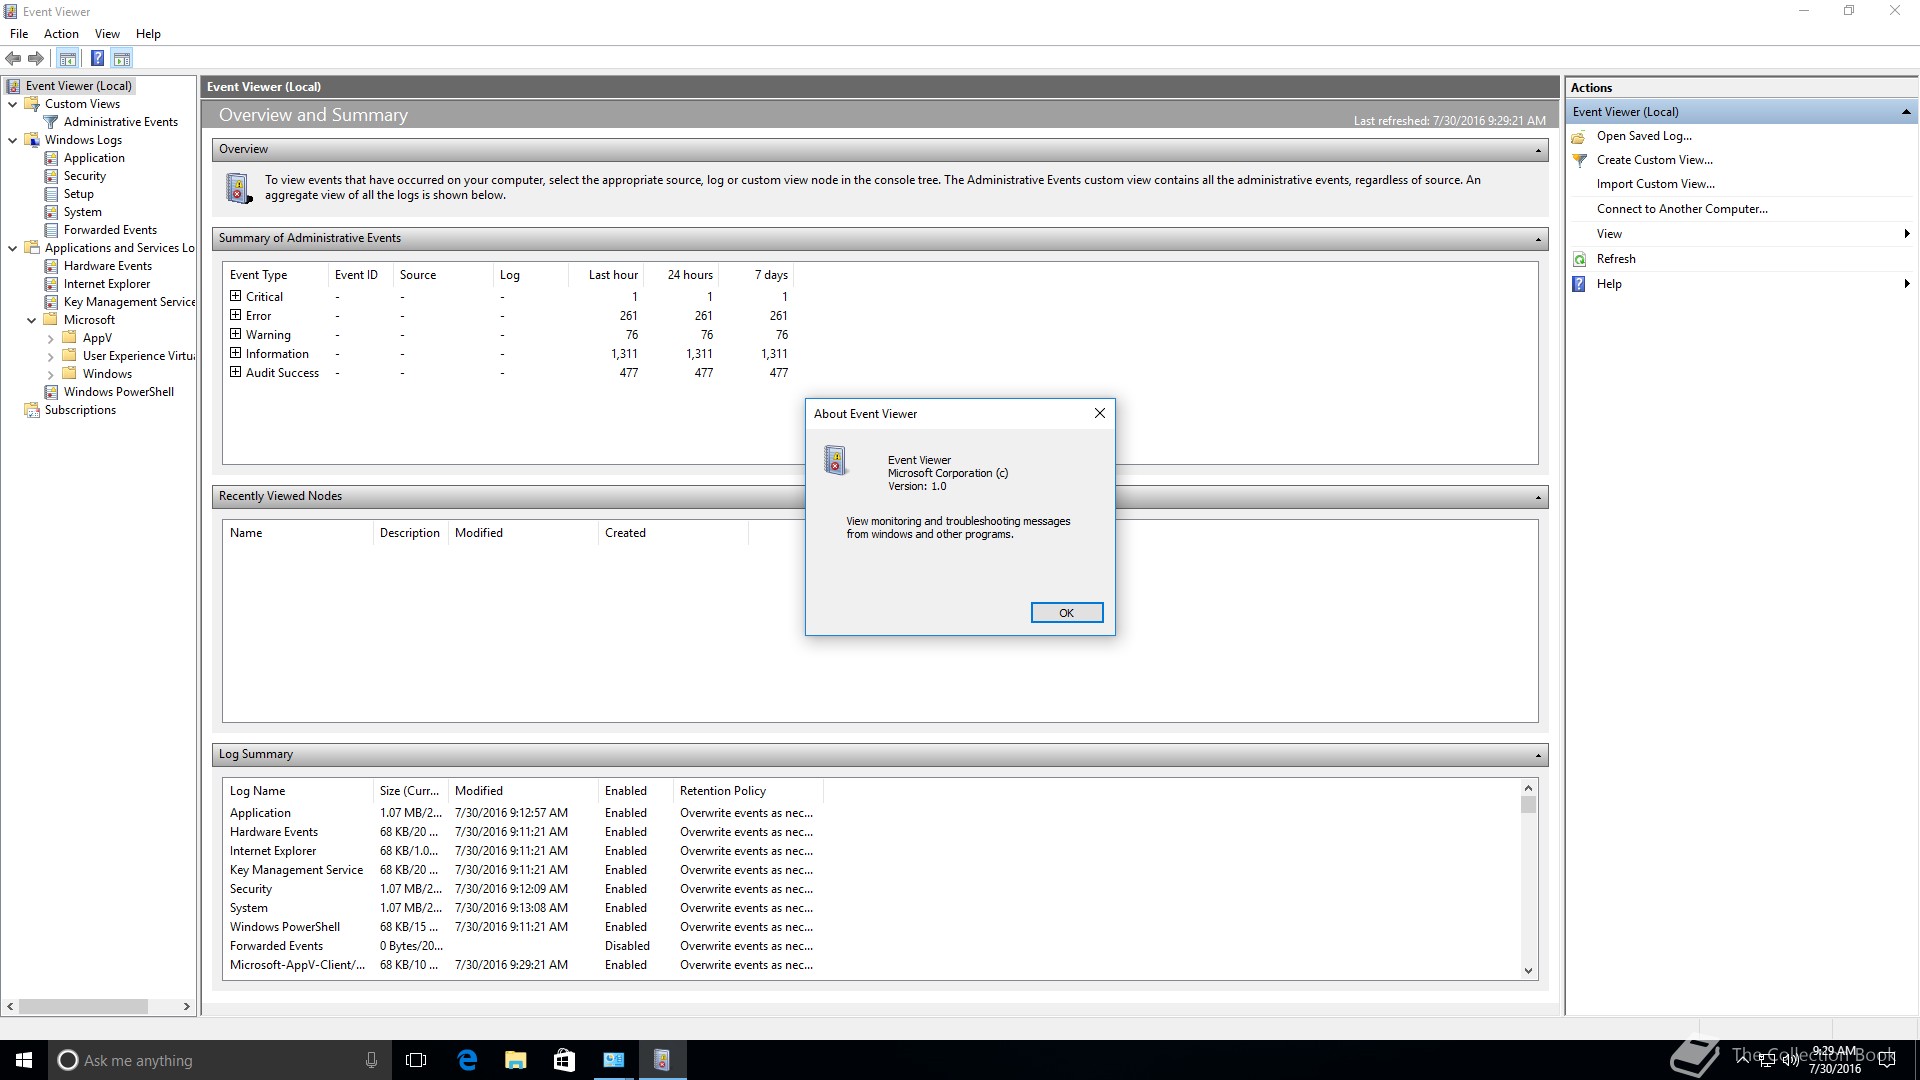Click the Help icon in Actions pane
The image size is (1920, 1080).
coord(1579,284)
